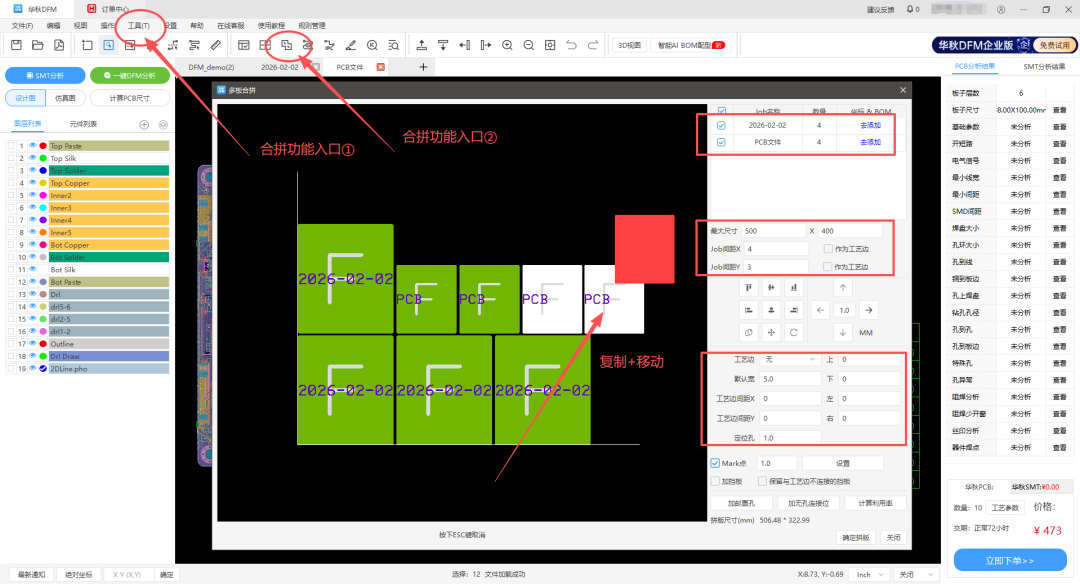Click the Job间距X input field
The height and width of the screenshot is (584, 1080).
pyautogui.click(x=776, y=249)
